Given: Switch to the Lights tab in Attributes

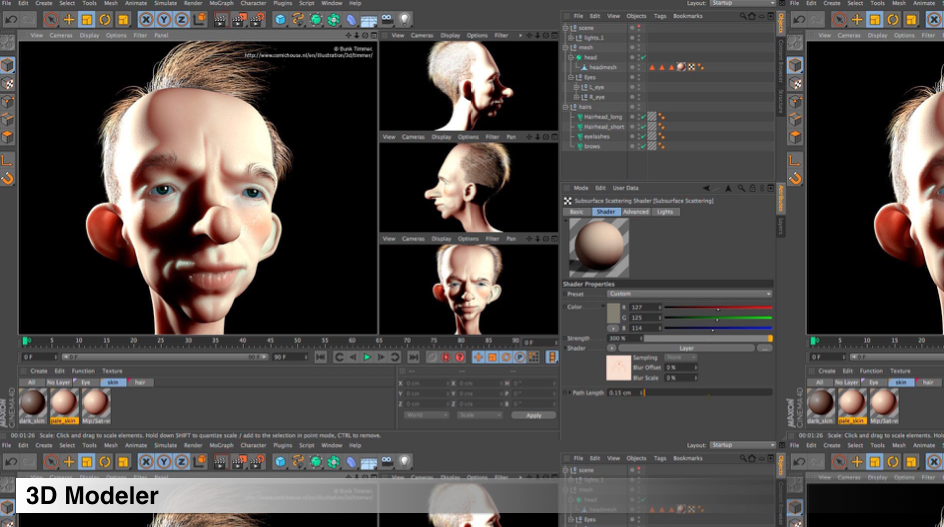Looking at the screenshot, I should (665, 212).
